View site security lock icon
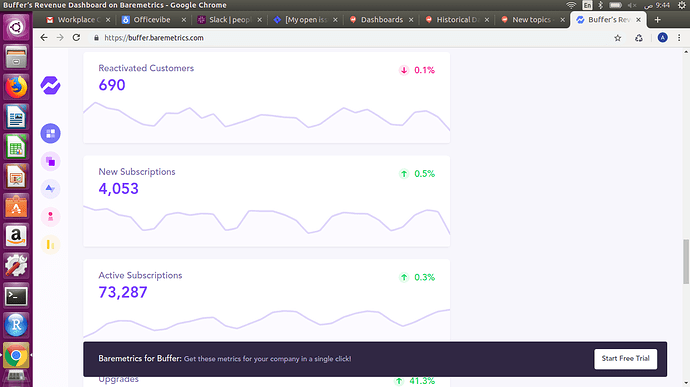 (96, 38)
